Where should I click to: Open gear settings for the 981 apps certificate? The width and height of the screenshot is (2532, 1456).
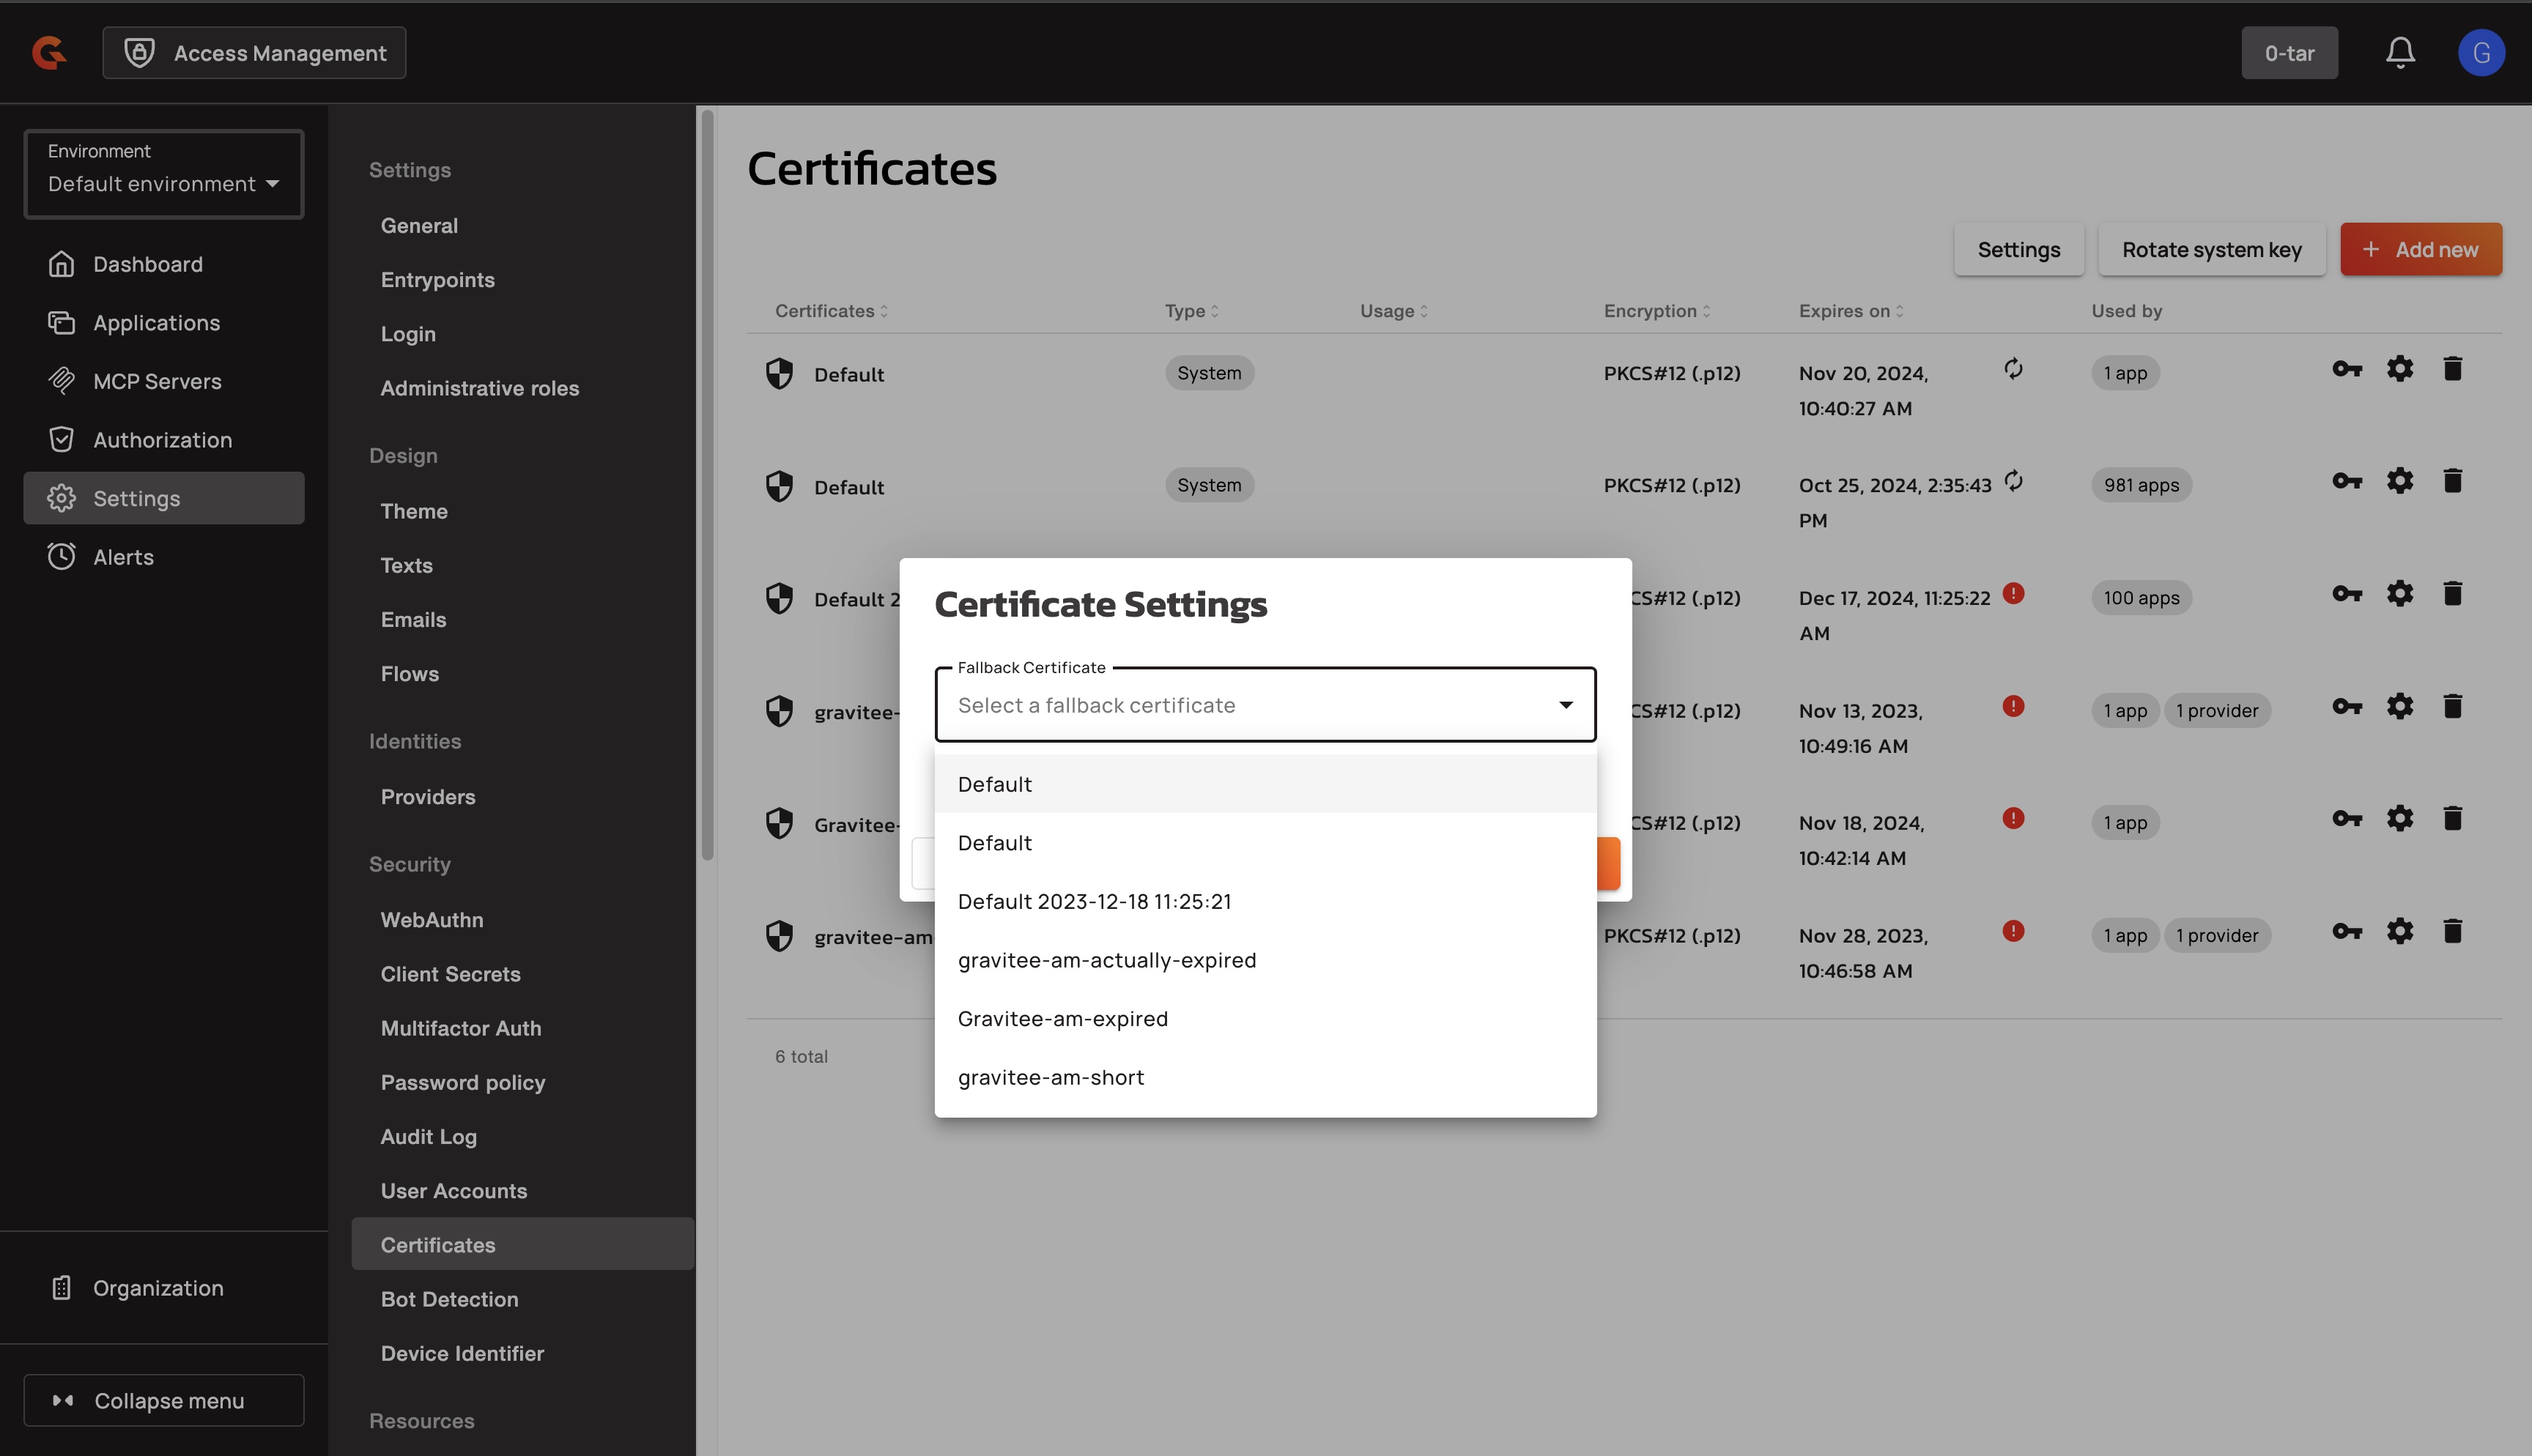tap(2401, 480)
